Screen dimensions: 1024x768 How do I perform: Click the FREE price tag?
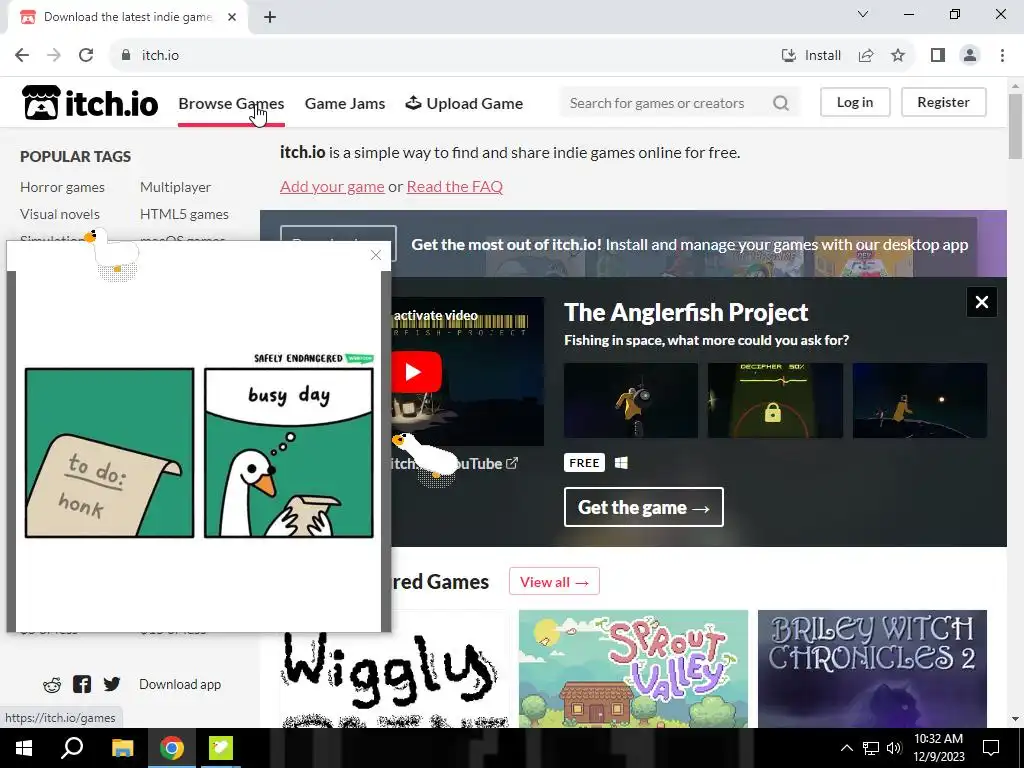click(x=584, y=462)
